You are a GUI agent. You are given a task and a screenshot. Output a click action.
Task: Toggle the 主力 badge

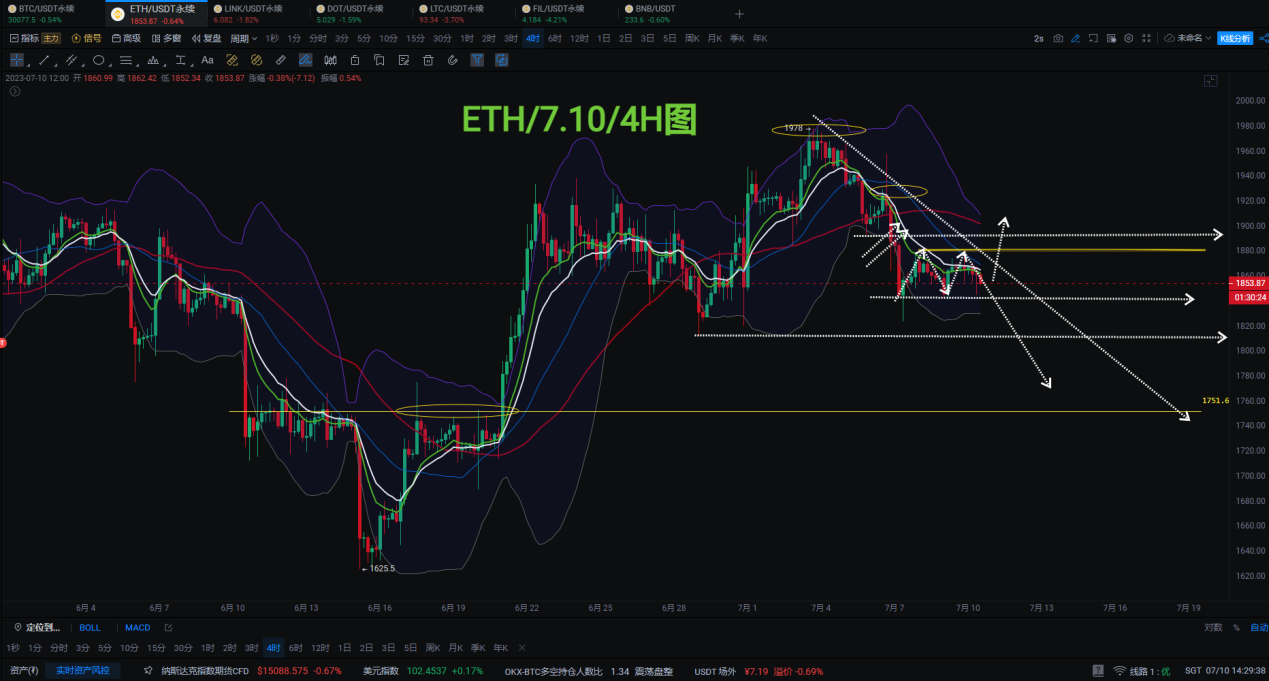click(51, 38)
